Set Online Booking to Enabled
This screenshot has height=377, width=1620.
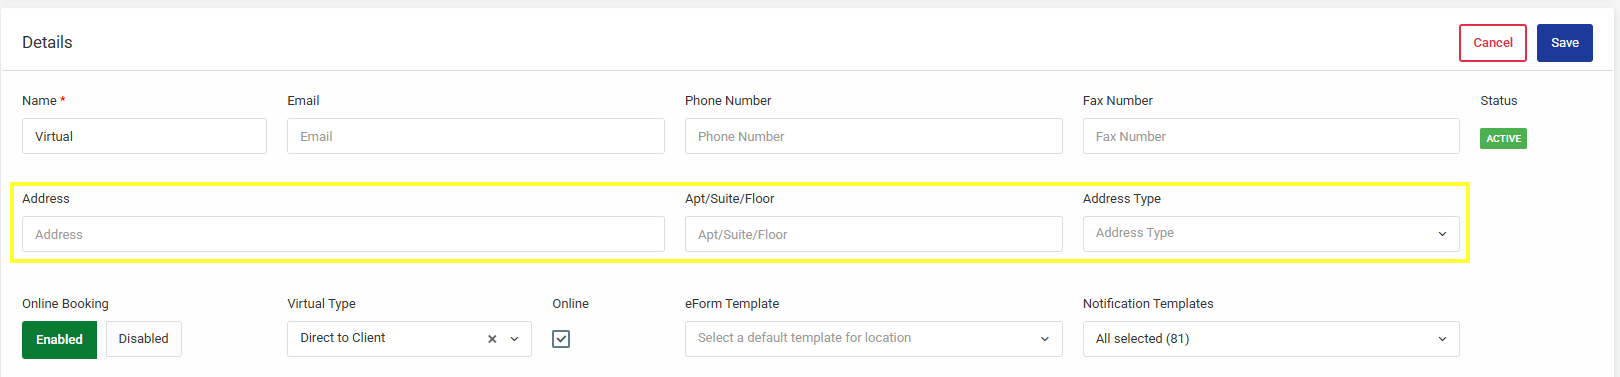tap(59, 340)
